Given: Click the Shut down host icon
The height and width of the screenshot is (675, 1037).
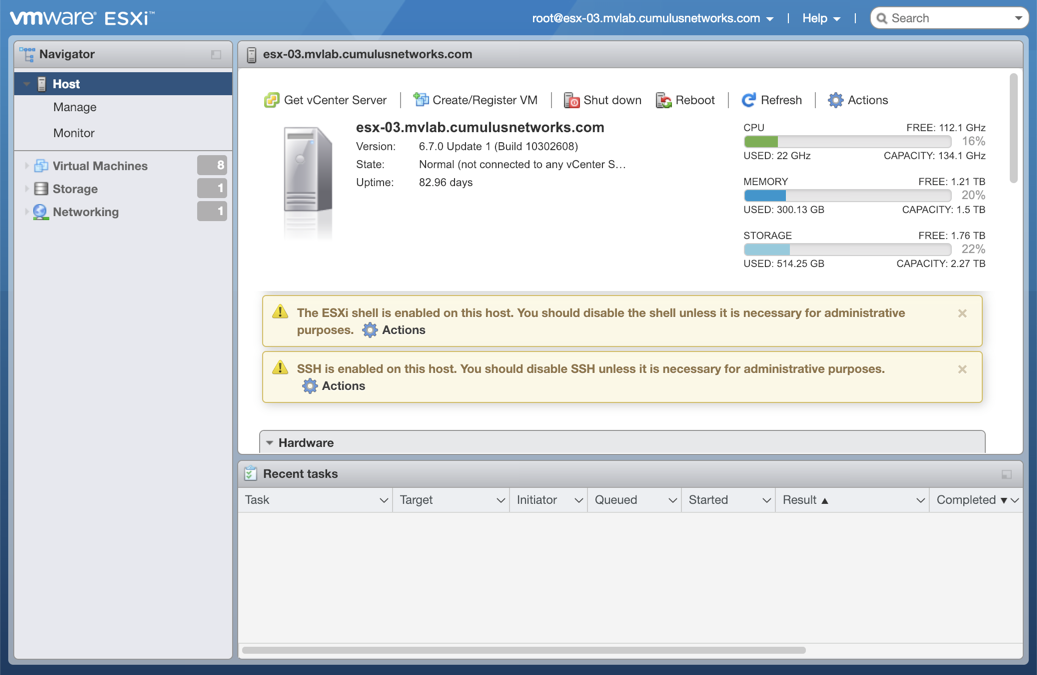Looking at the screenshot, I should coord(571,100).
